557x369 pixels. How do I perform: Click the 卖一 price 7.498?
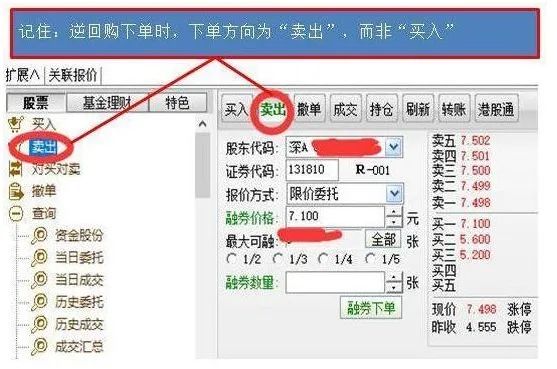pyautogui.click(x=475, y=203)
